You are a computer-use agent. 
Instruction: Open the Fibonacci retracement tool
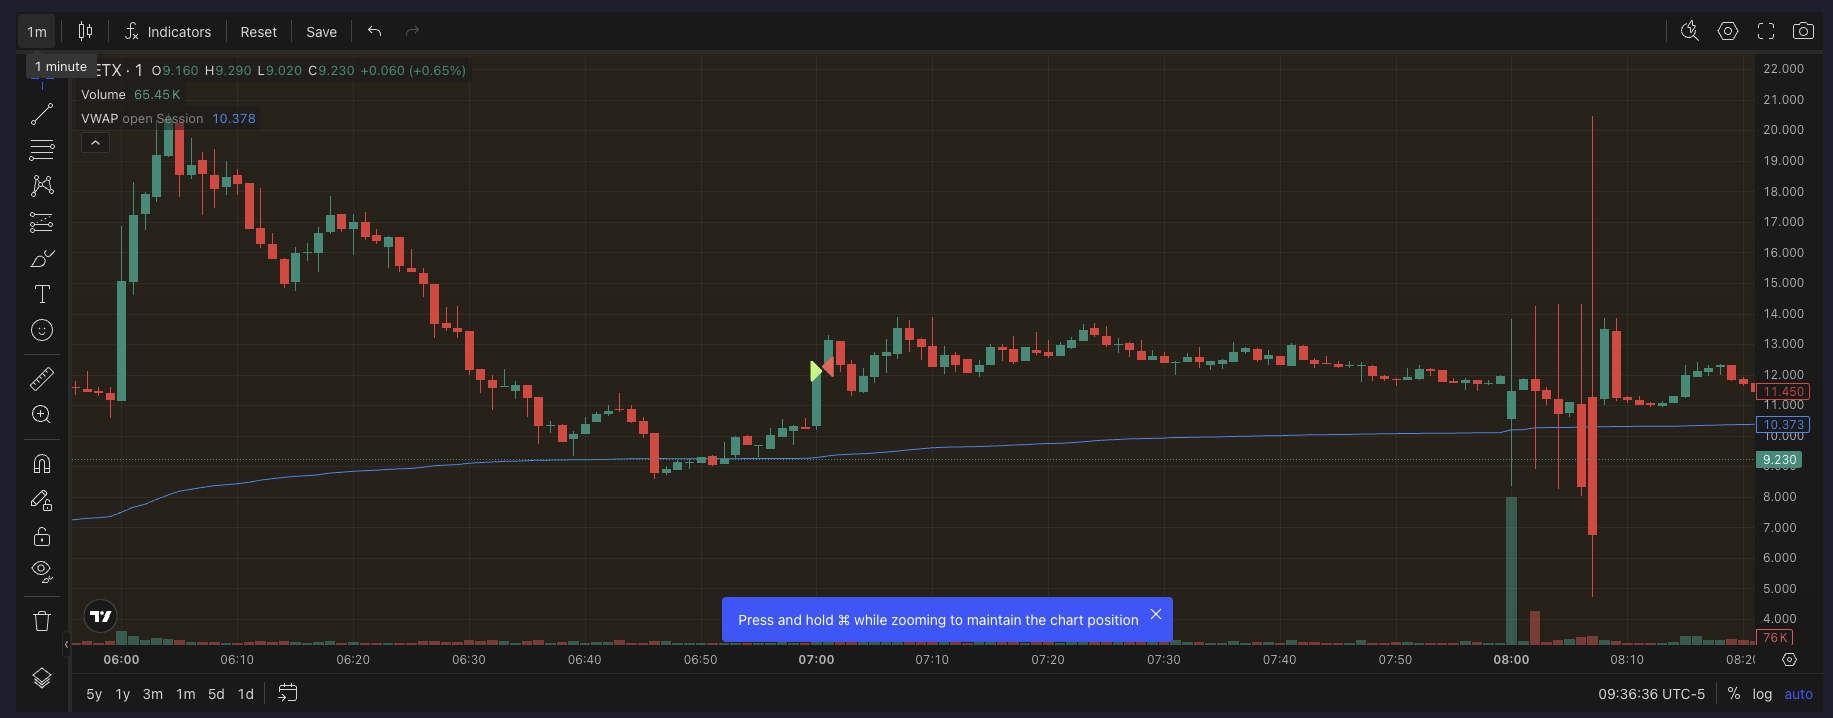point(42,150)
